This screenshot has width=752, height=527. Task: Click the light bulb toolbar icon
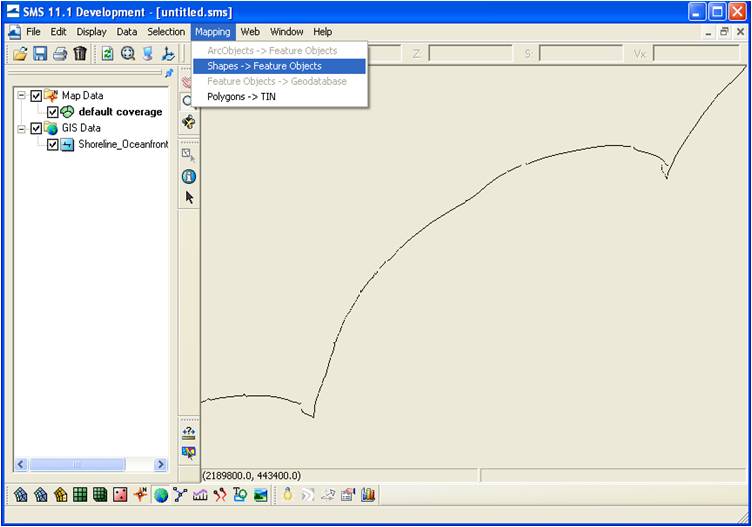pos(288,494)
